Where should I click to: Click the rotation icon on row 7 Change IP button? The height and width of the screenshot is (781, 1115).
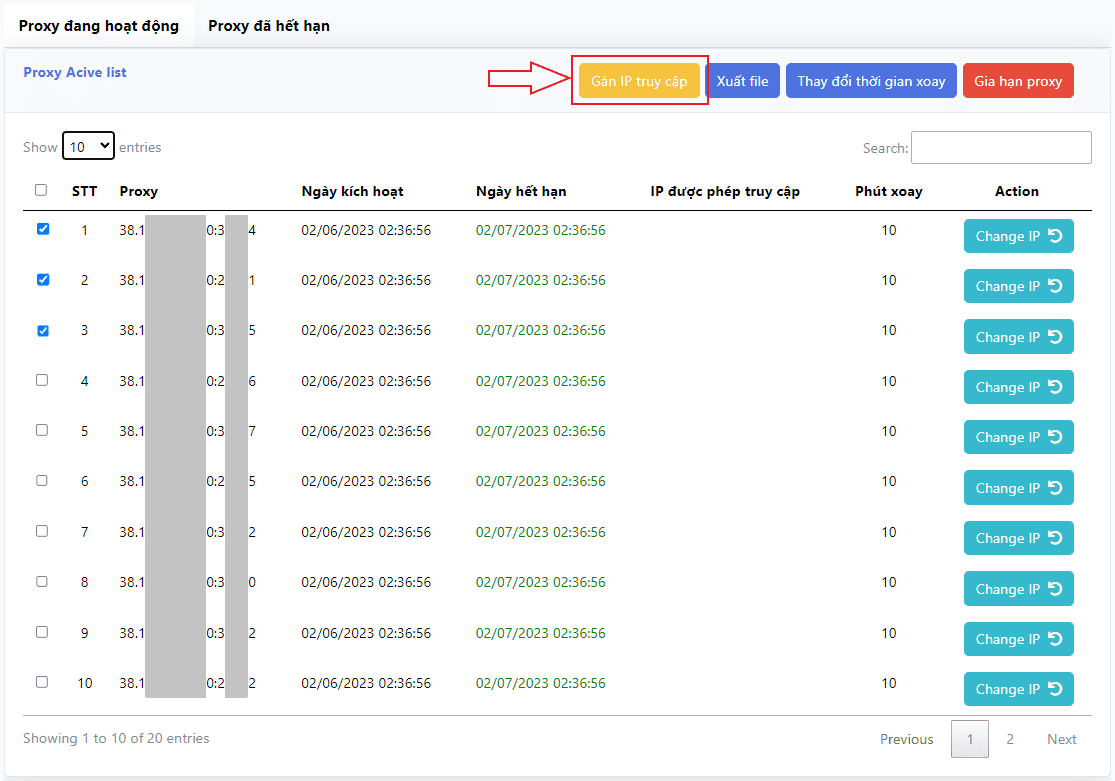coord(1055,537)
